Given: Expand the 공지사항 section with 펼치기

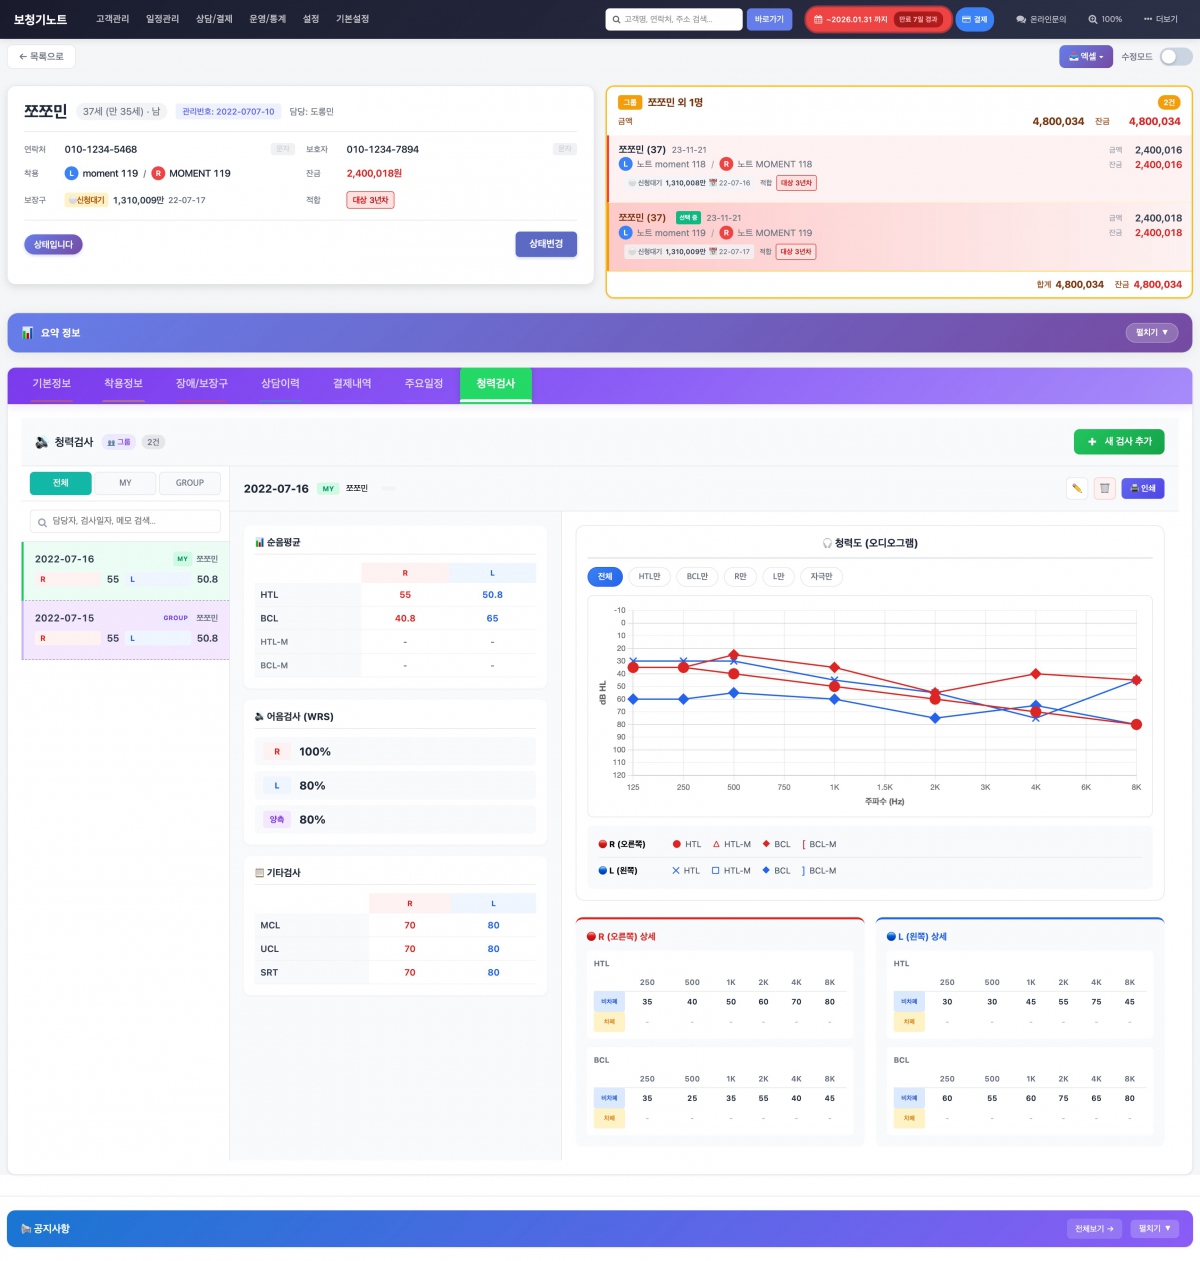Looking at the screenshot, I should (1154, 1229).
